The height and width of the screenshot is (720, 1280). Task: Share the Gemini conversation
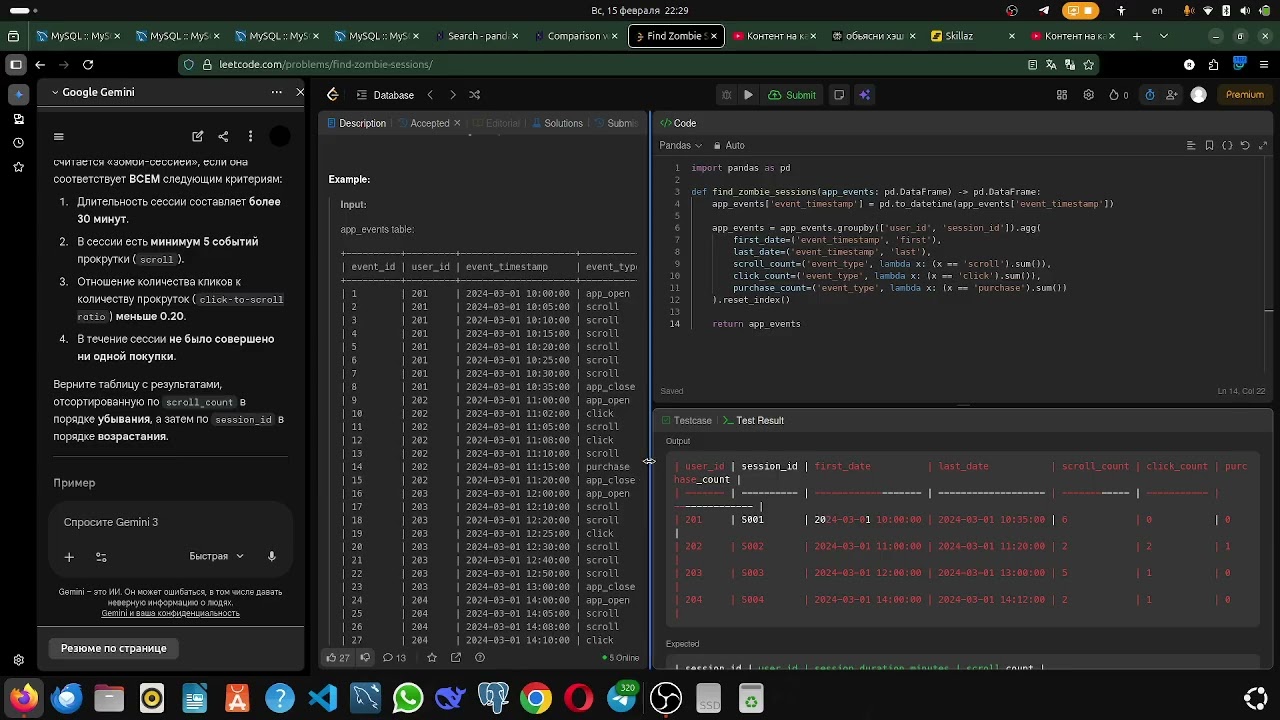pos(223,137)
